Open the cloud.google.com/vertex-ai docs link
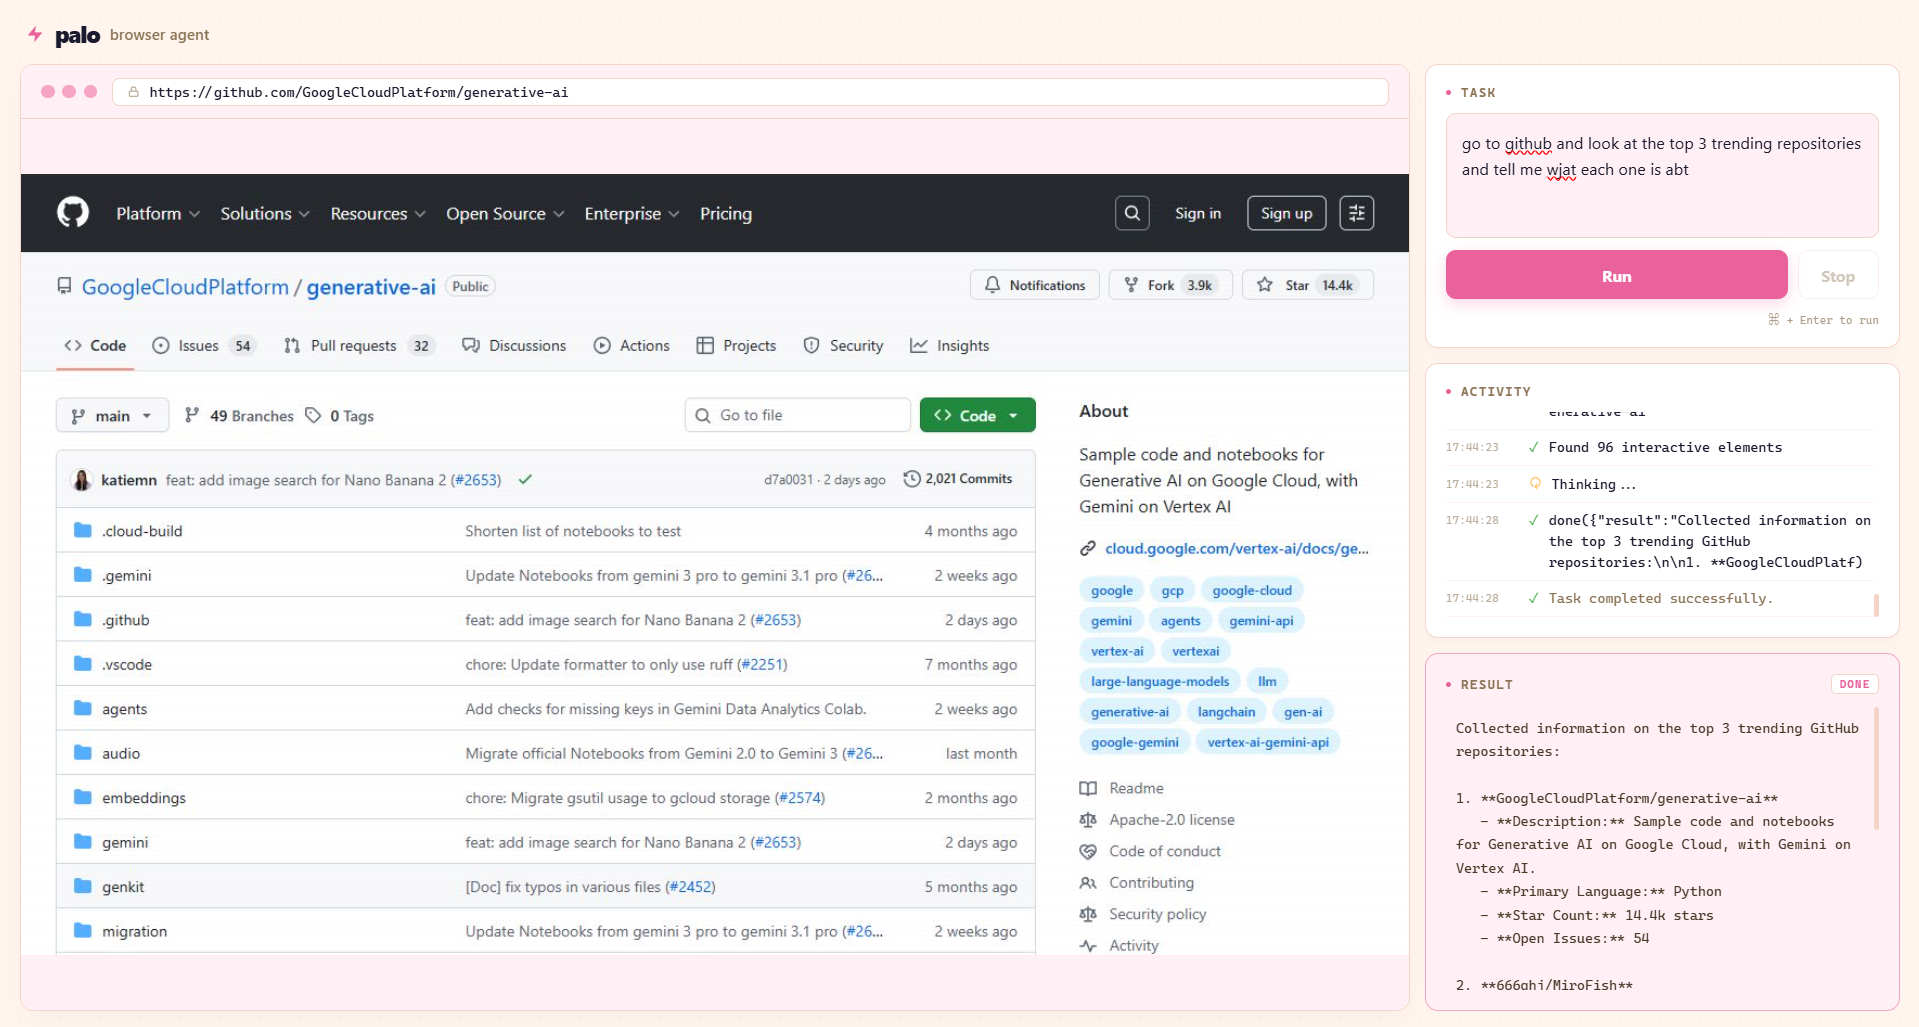 (1236, 548)
